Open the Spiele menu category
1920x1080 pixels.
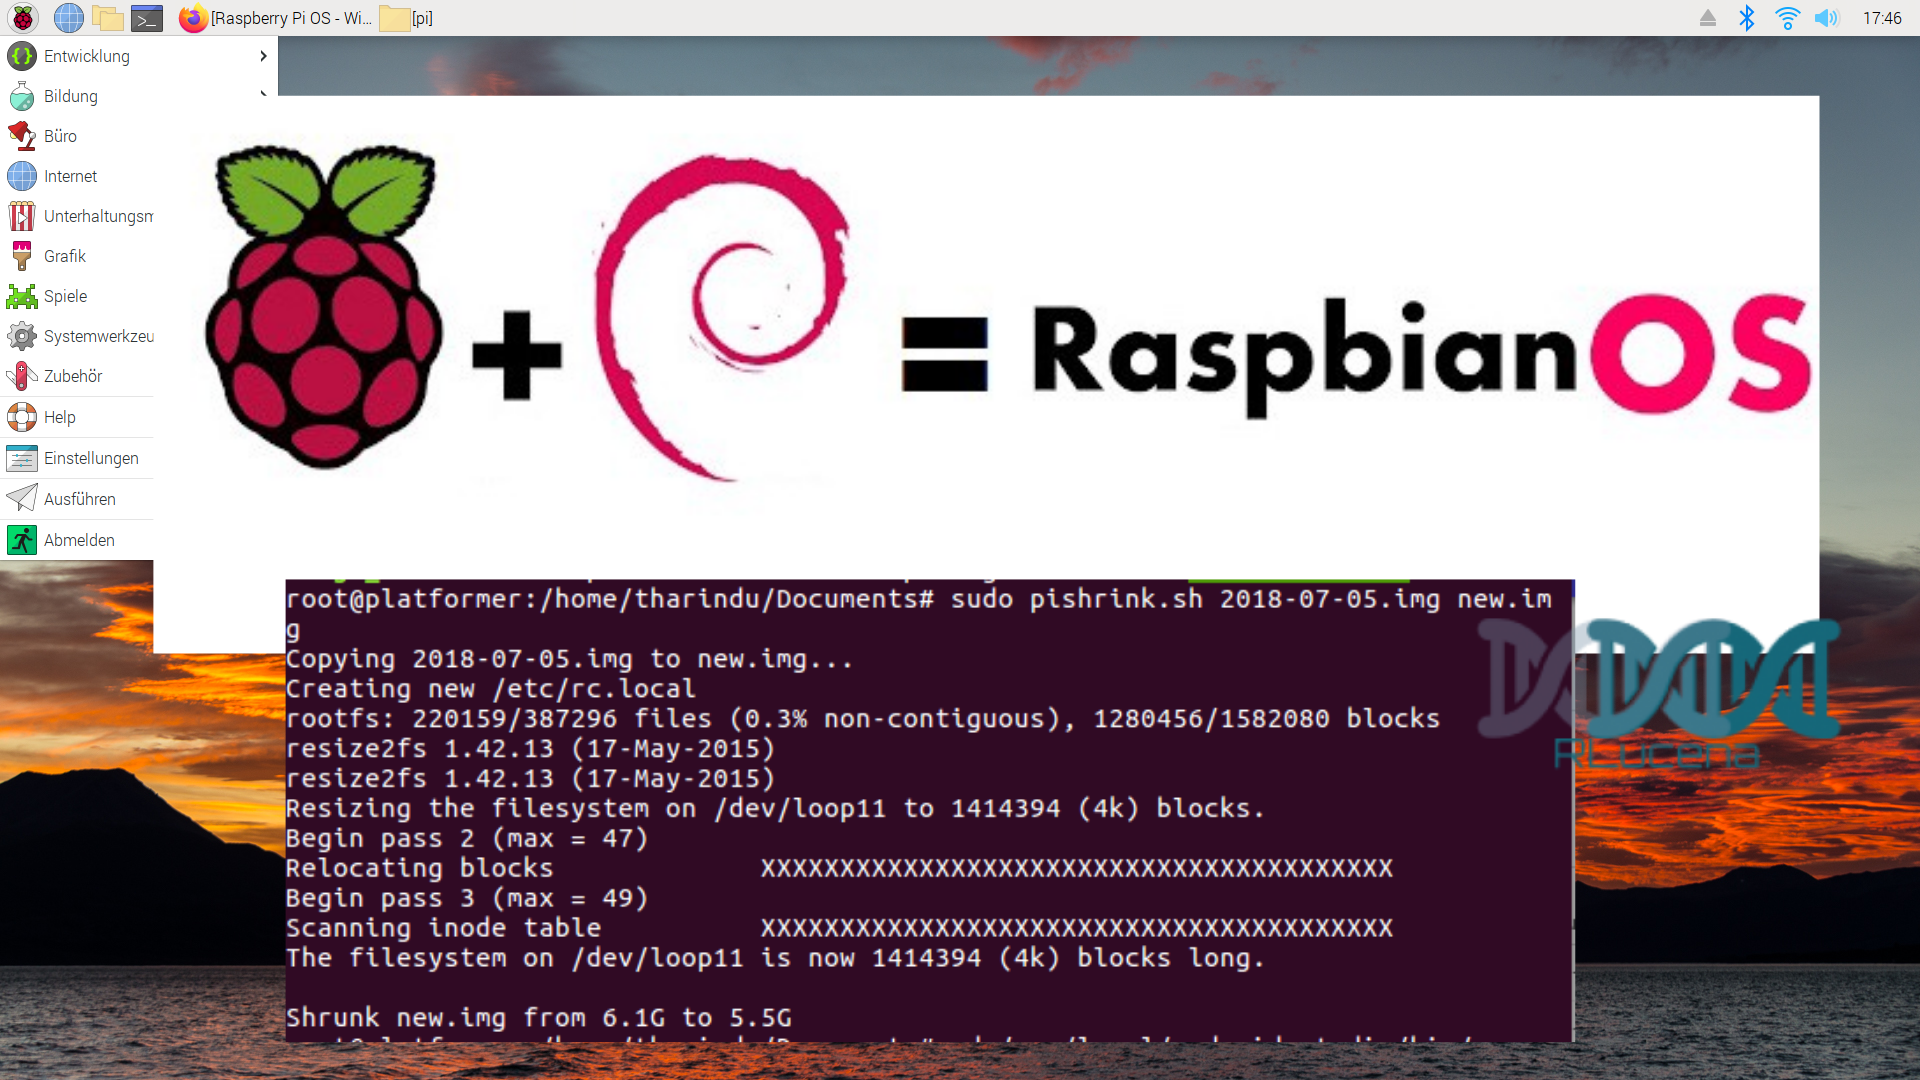77,296
